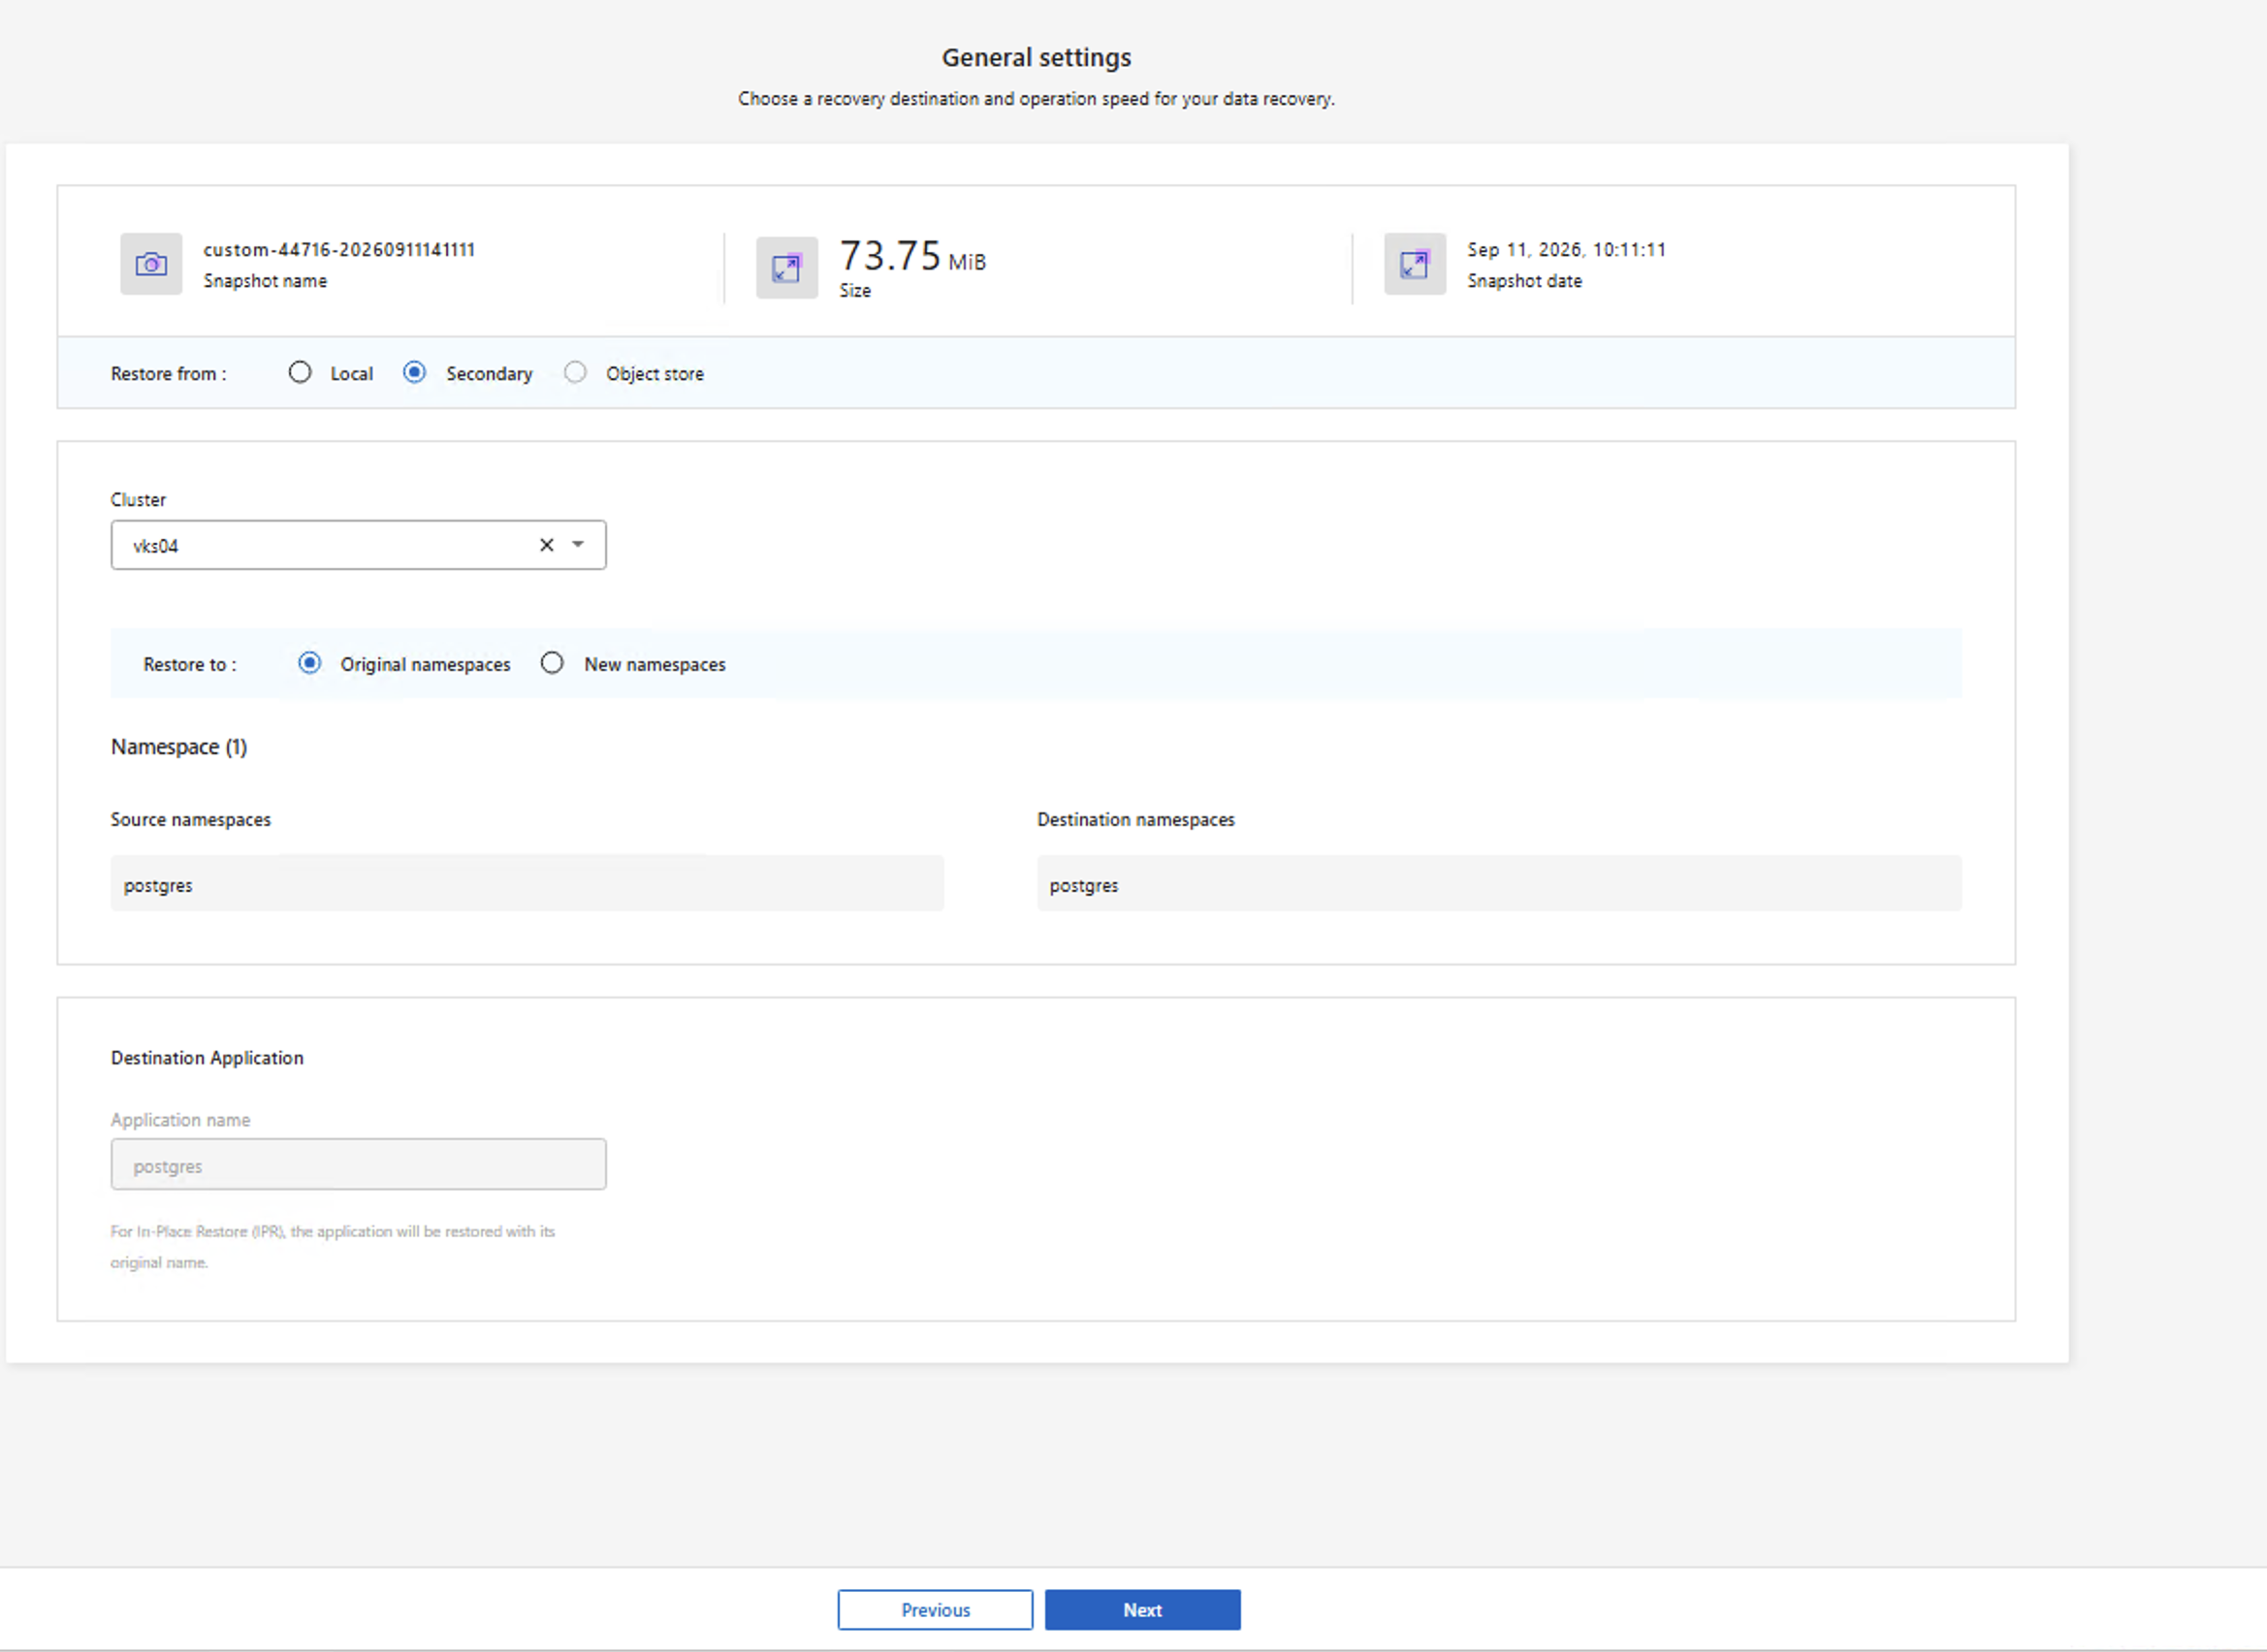This screenshot has height=1652, width=2267.
Task: Click the In-Place Restore note text
Action: (x=332, y=1247)
